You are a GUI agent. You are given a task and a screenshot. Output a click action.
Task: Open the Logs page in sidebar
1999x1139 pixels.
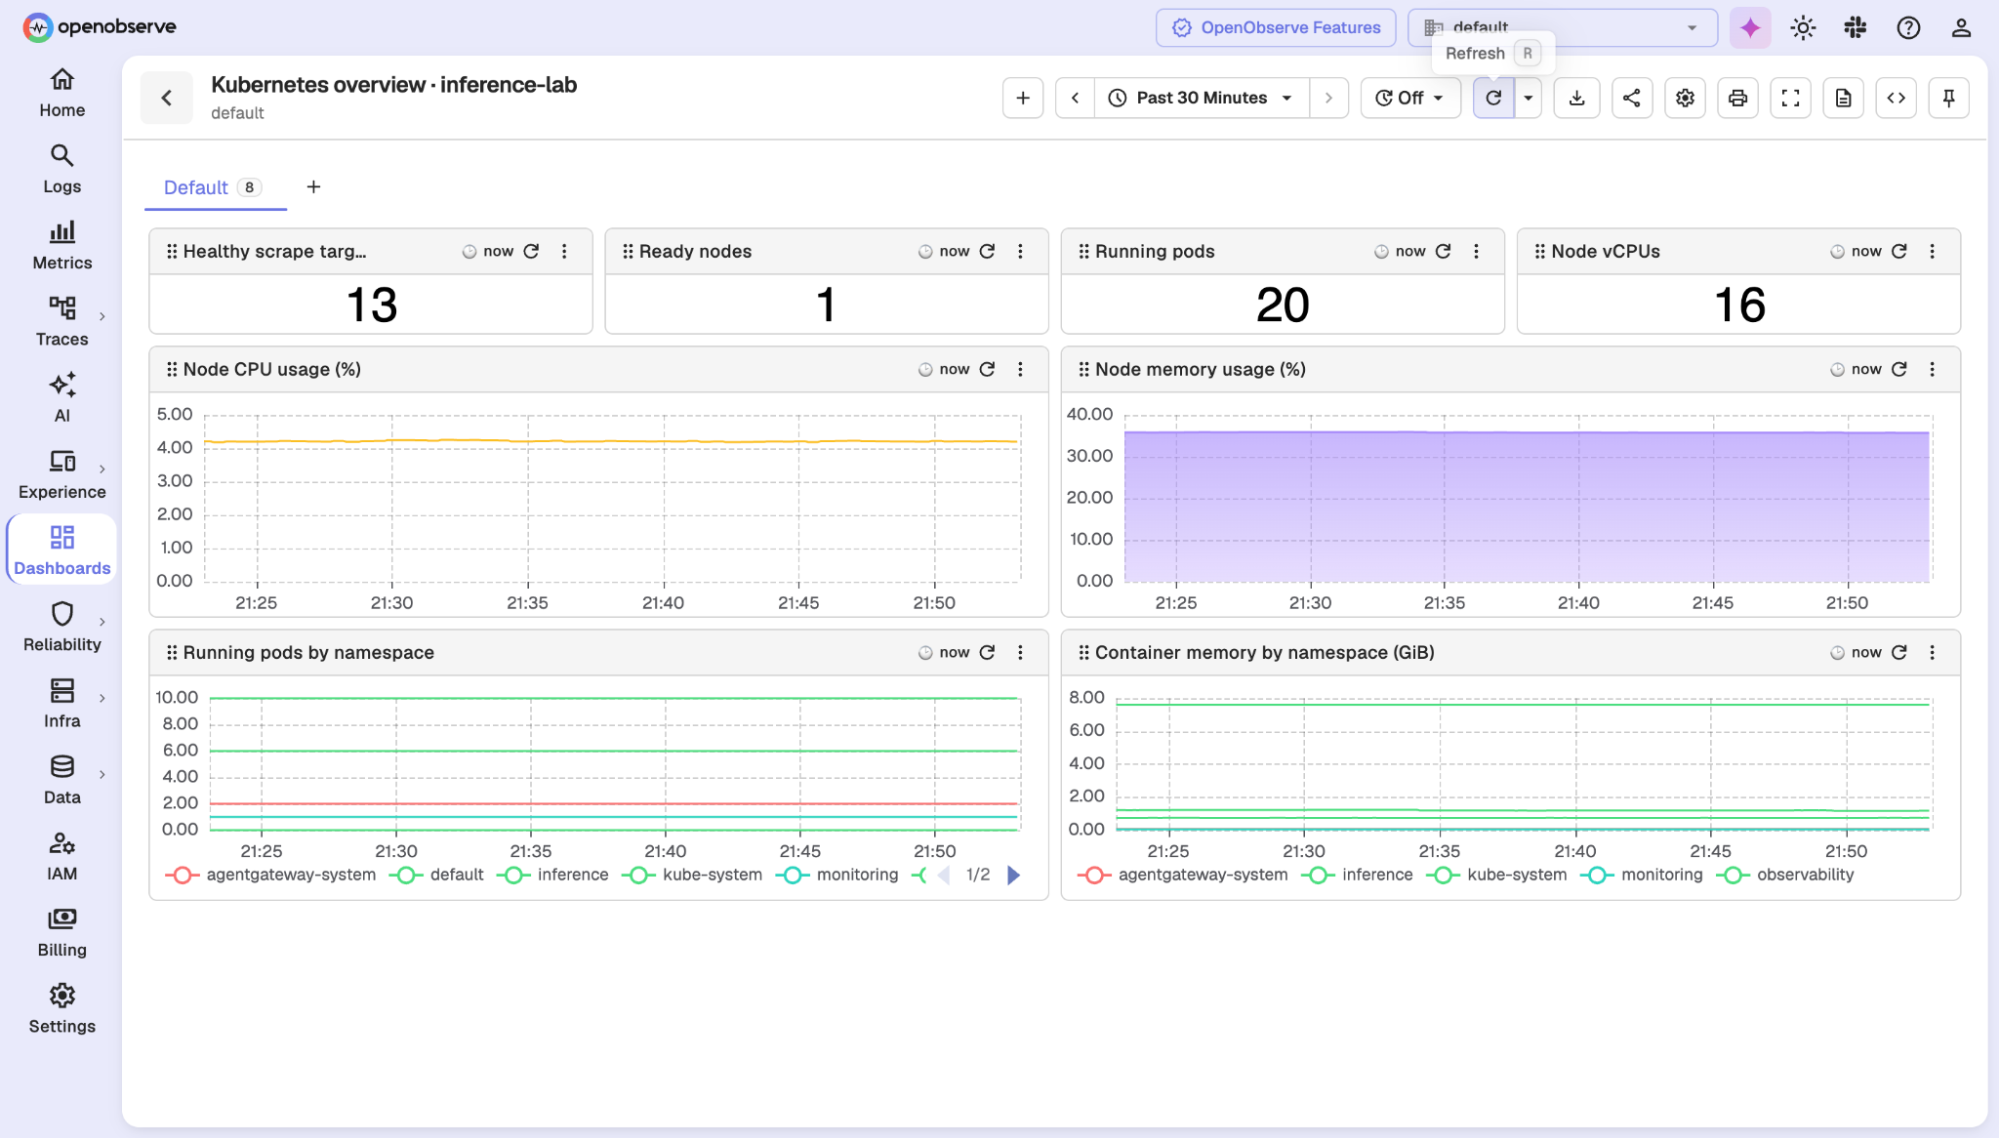coord(62,169)
